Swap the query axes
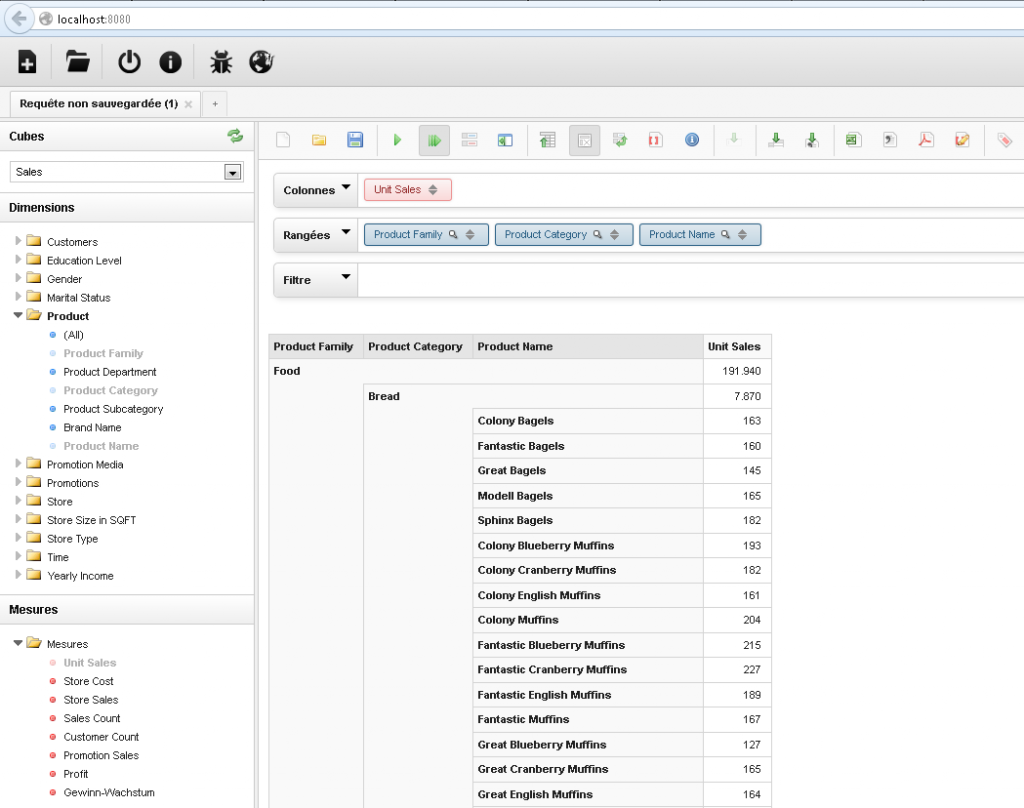This screenshot has height=808, width=1024. [x=619, y=140]
